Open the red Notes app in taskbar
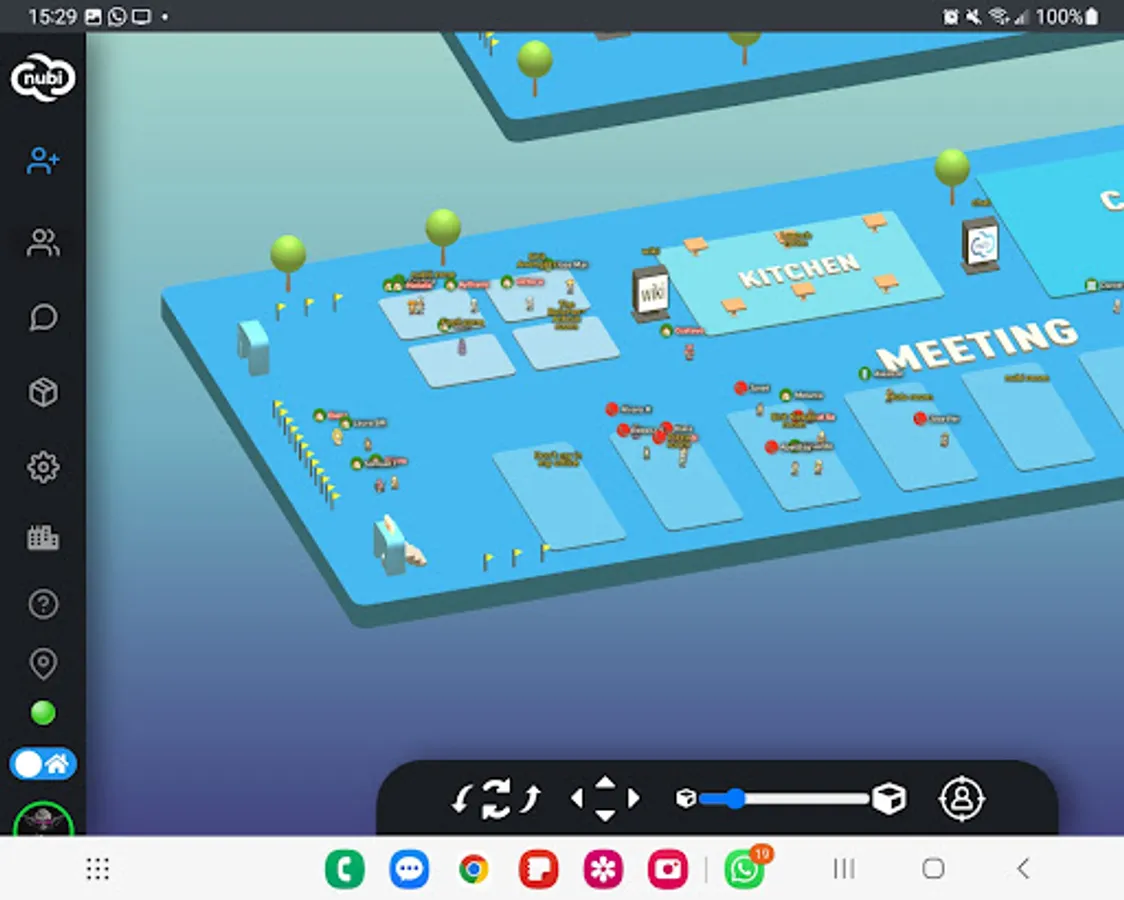The height and width of the screenshot is (900, 1124). pyautogui.click(x=538, y=869)
